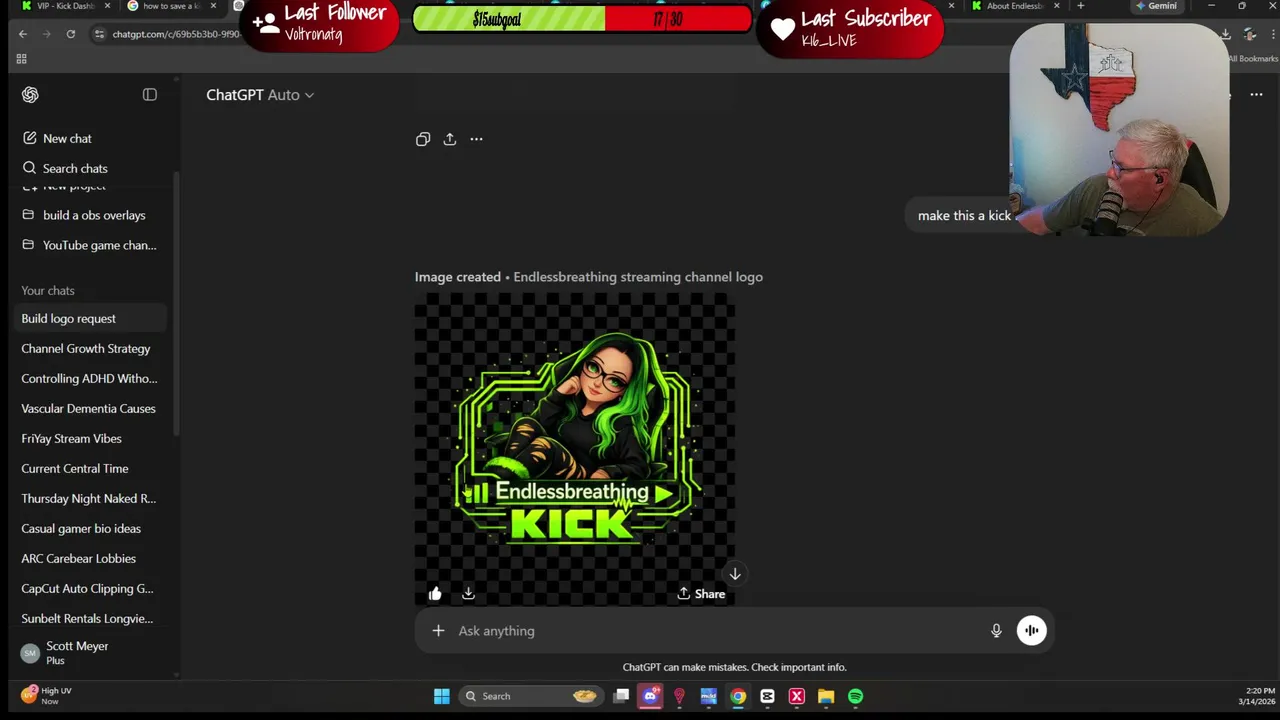
Task: Open the Windows Start menu
Action: point(441,696)
